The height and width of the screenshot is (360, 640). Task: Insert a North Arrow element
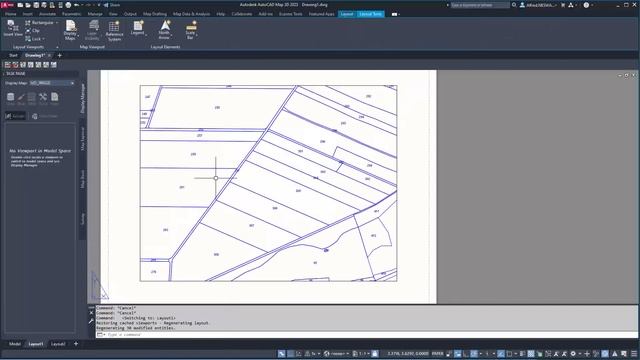point(164,30)
